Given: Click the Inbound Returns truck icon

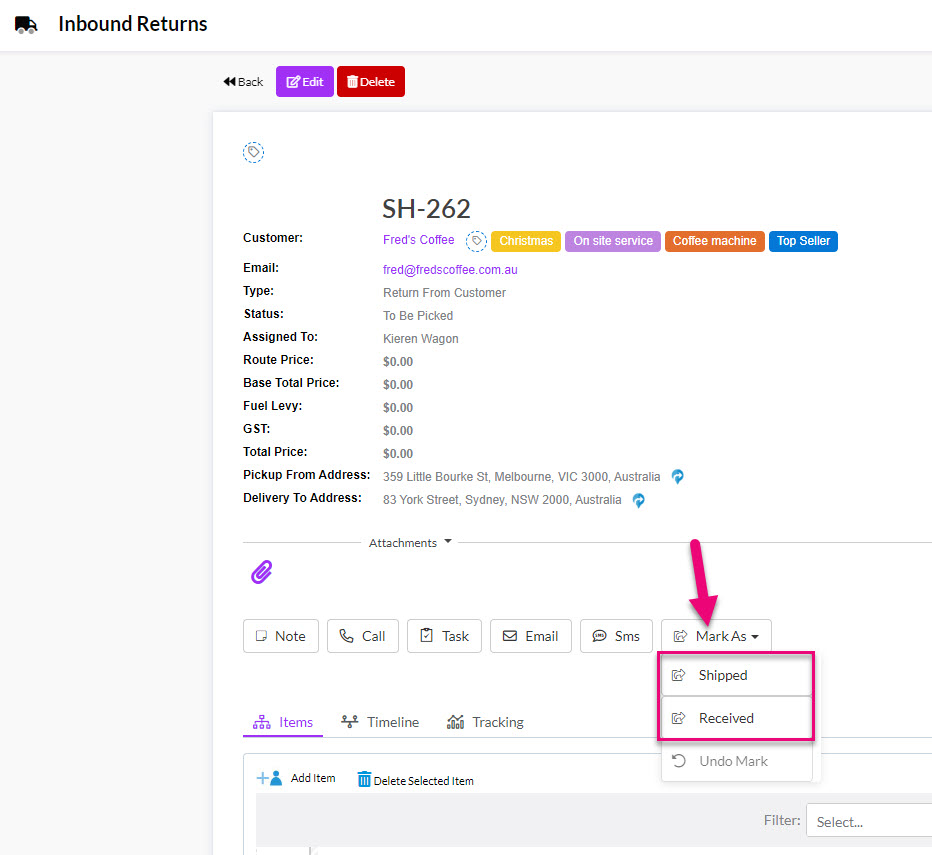Looking at the screenshot, I should click(x=26, y=24).
